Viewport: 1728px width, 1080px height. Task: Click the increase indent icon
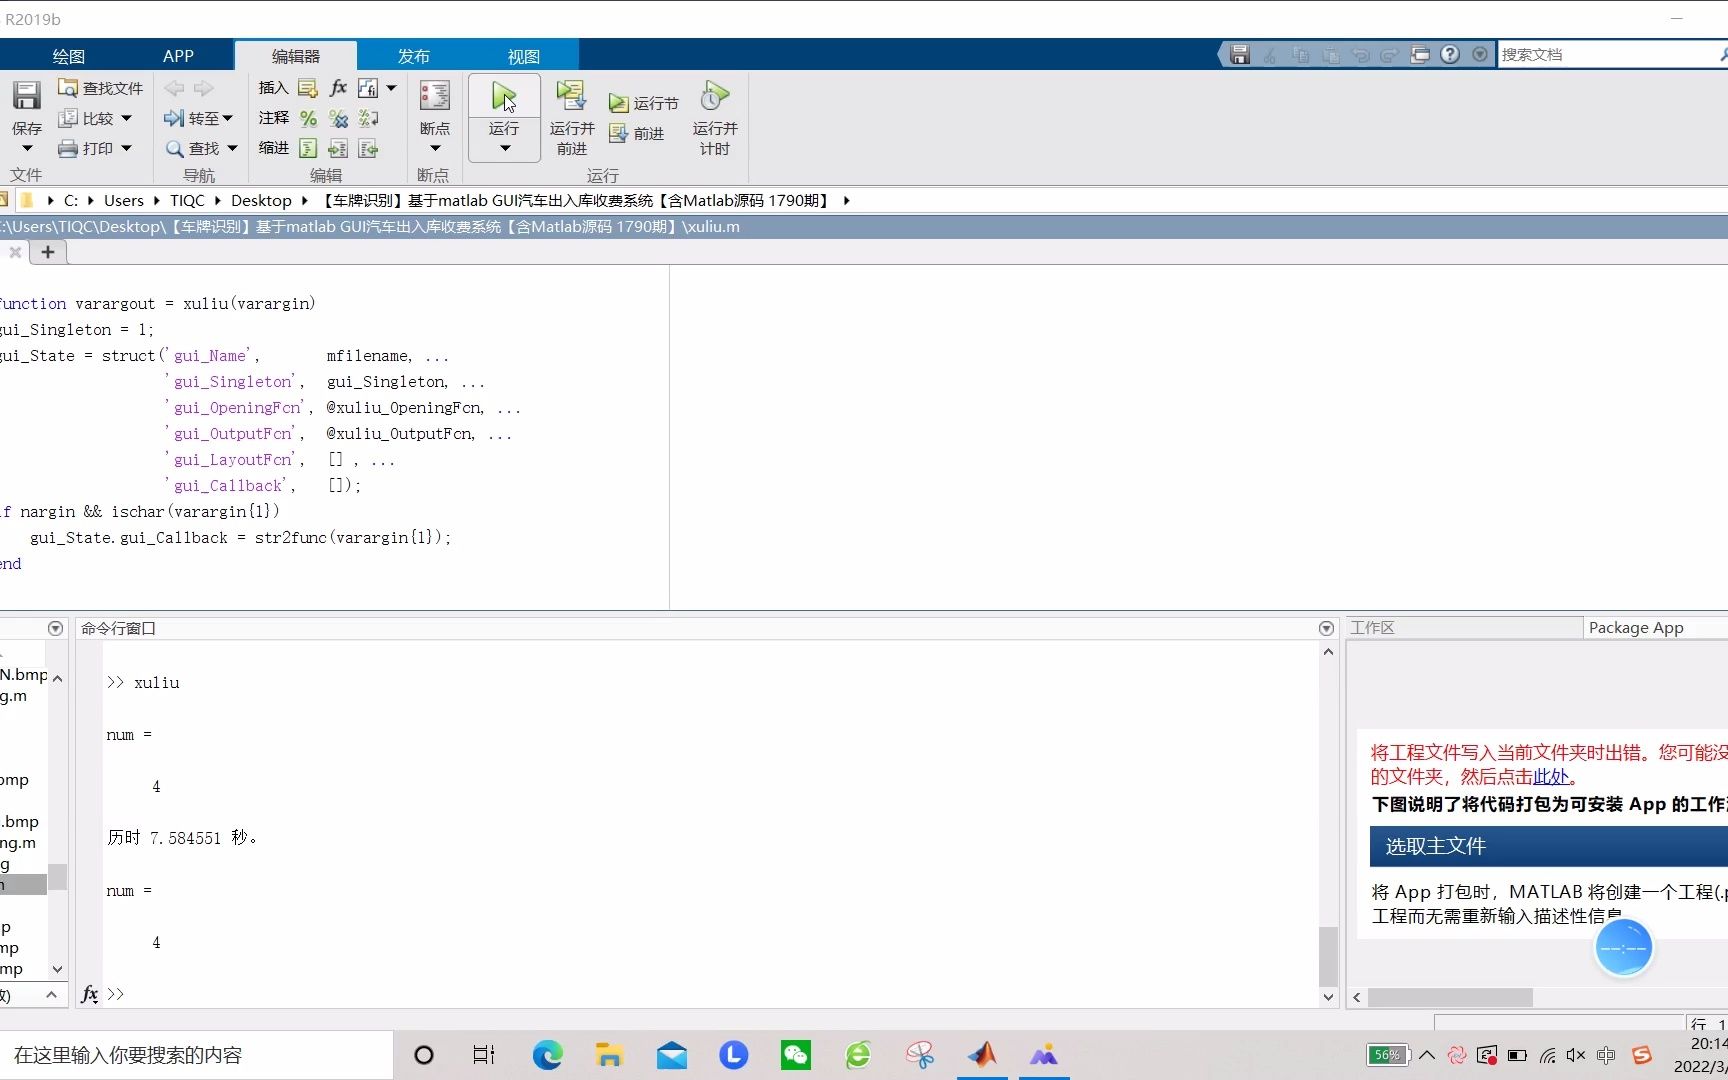(338, 148)
